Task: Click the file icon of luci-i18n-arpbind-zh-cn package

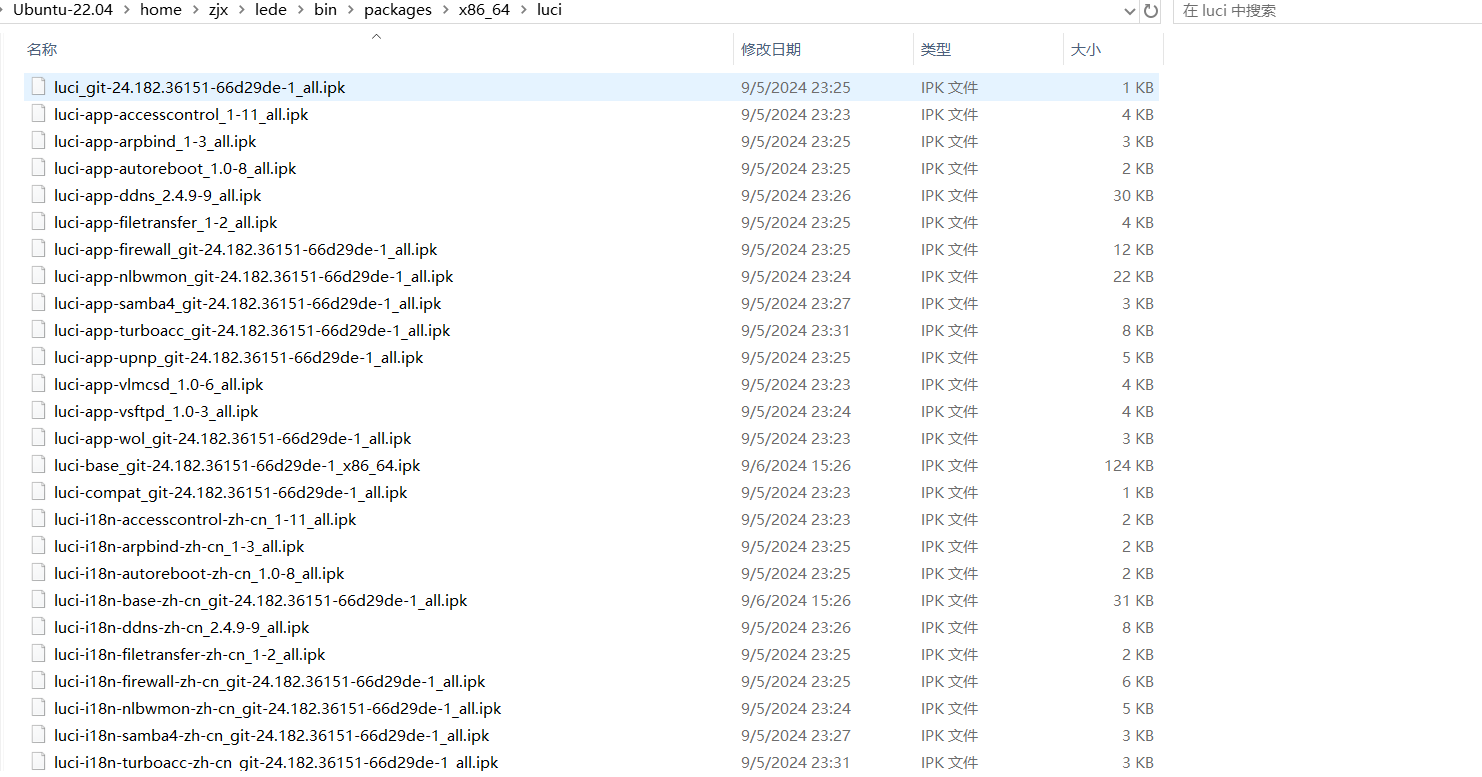Action: (38, 546)
